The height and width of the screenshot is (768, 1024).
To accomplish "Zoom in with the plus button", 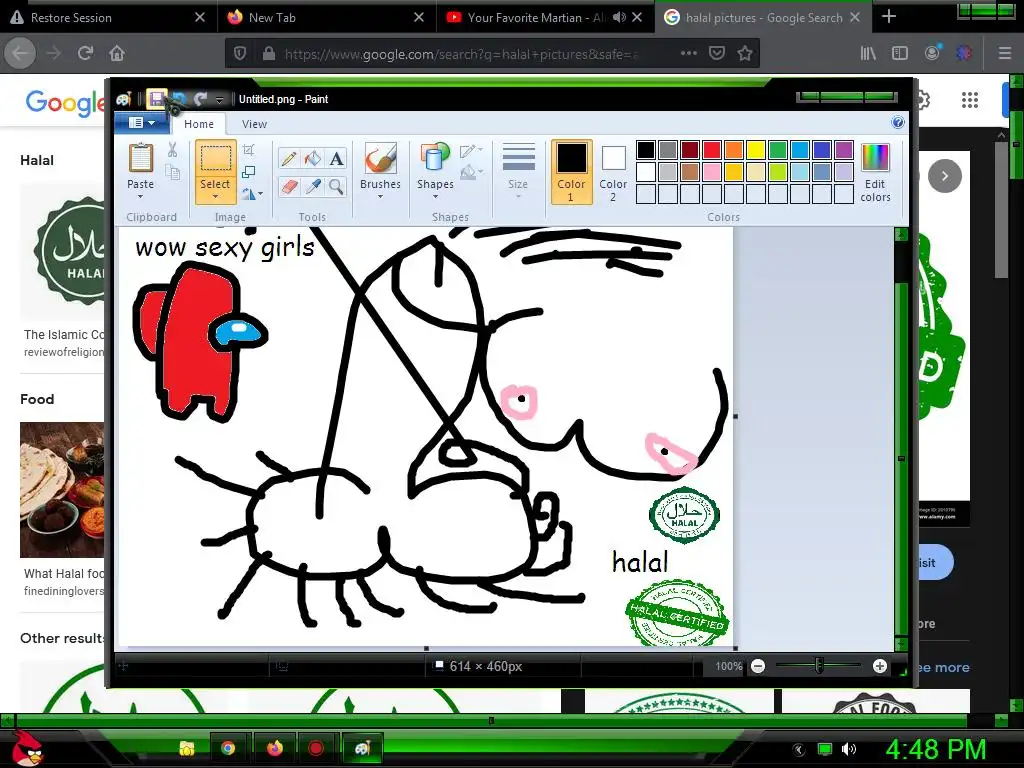I will pyautogui.click(x=880, y=666).
